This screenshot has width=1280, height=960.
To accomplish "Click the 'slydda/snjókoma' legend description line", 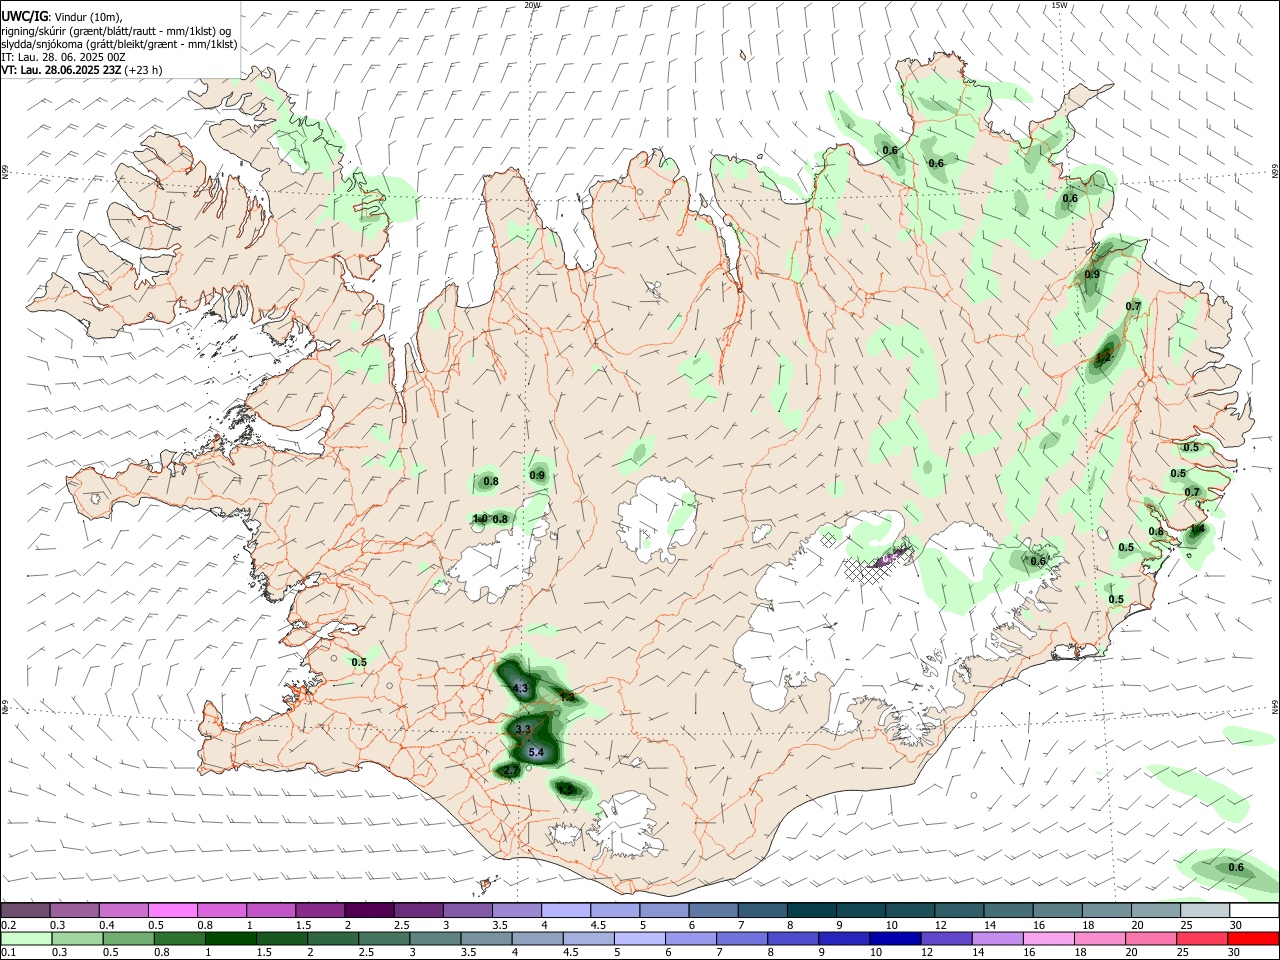I will [x=119, y=44].
